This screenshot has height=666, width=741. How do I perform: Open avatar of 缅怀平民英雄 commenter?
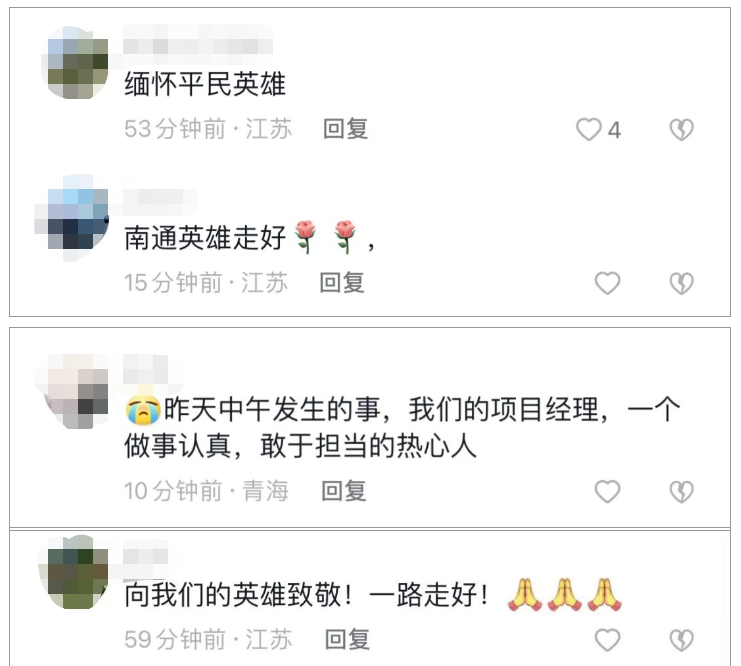point(76,62)
